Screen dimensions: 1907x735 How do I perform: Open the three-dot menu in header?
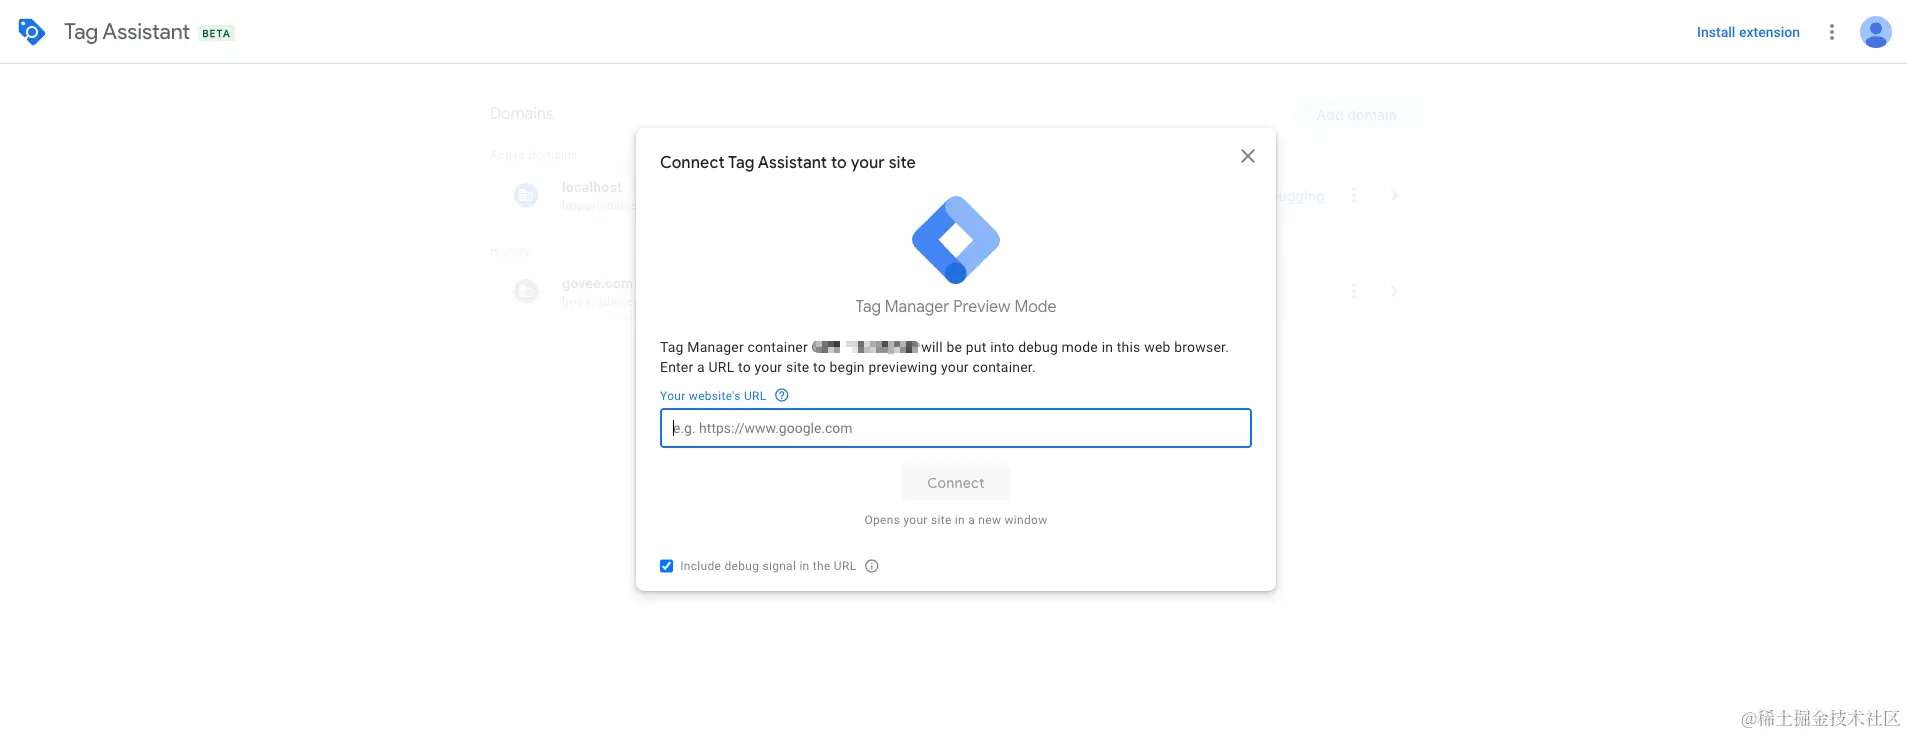[1832, 32]
